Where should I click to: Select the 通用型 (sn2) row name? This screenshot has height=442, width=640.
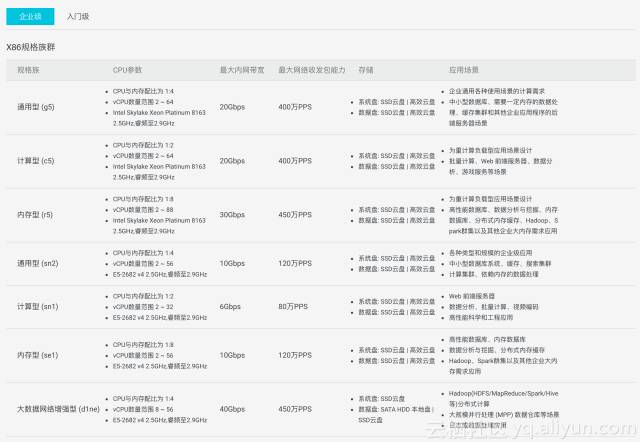pyautogui.click(x=38, y=263)
